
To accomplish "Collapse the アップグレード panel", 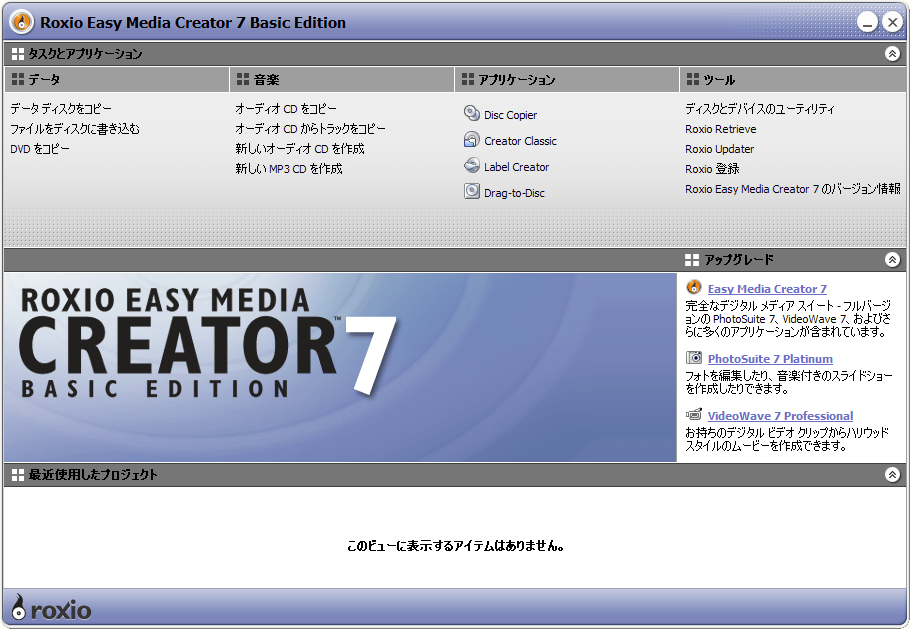I will (893, 259).
